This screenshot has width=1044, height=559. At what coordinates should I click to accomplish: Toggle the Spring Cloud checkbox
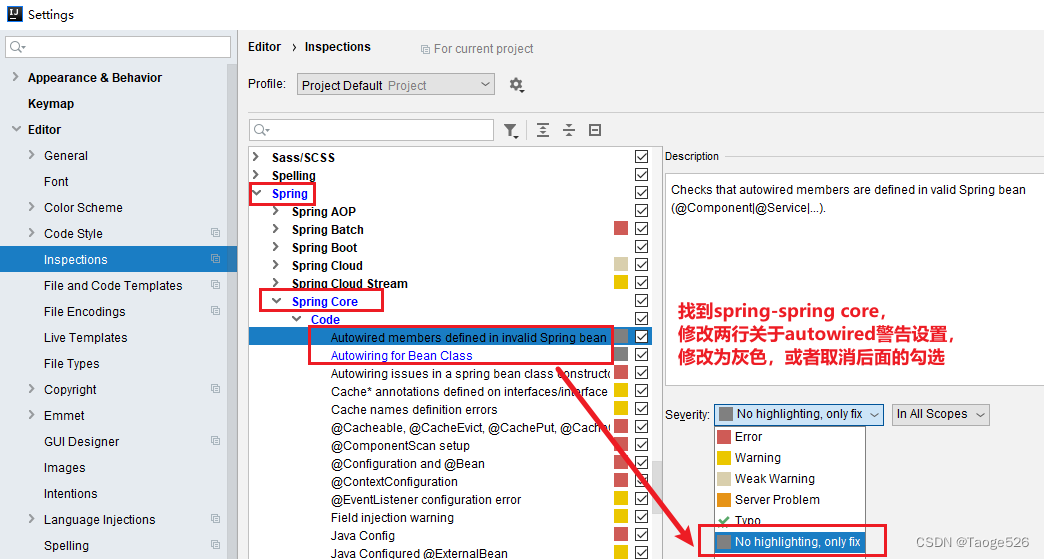tap(641, 264)
